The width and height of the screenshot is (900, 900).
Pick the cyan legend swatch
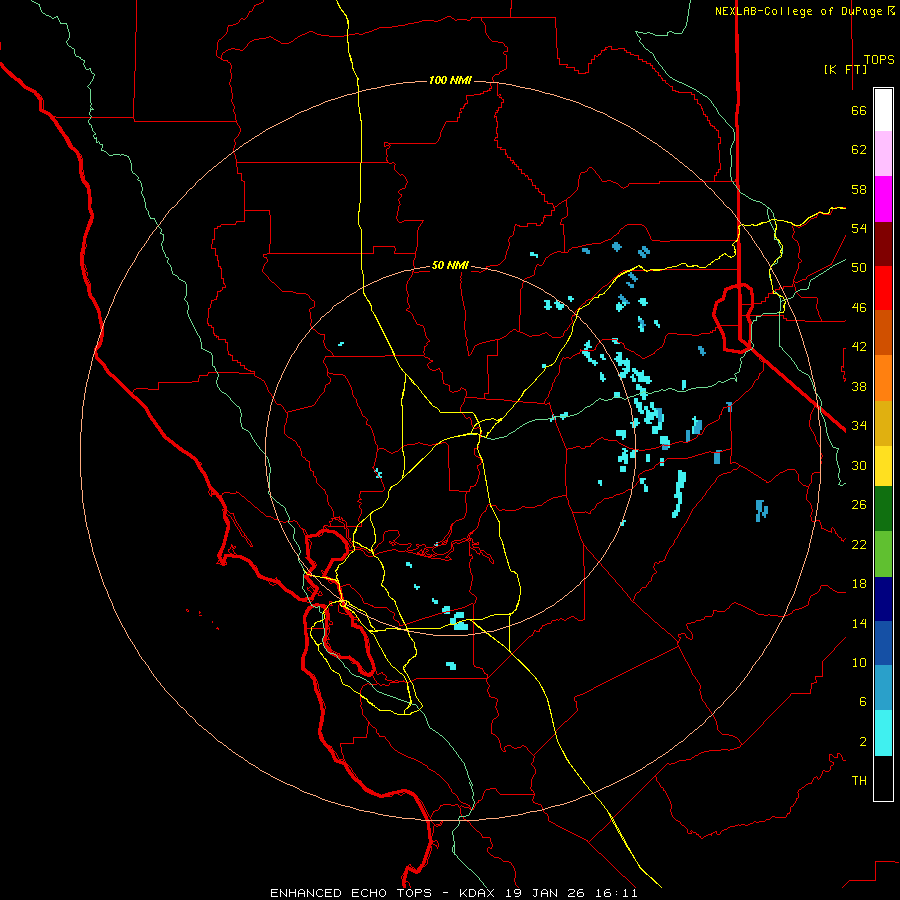tap(883, 733)
